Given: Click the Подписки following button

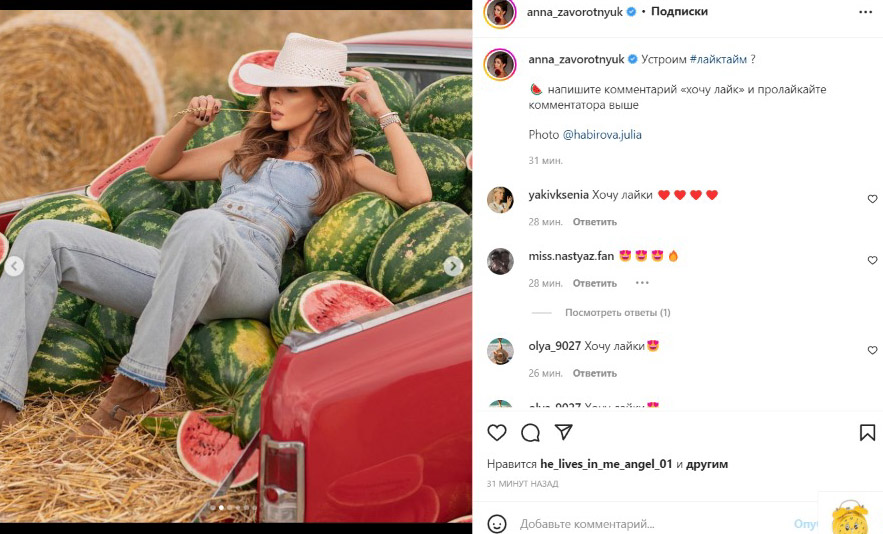Looking at the screenshot, I should point(679,12).
